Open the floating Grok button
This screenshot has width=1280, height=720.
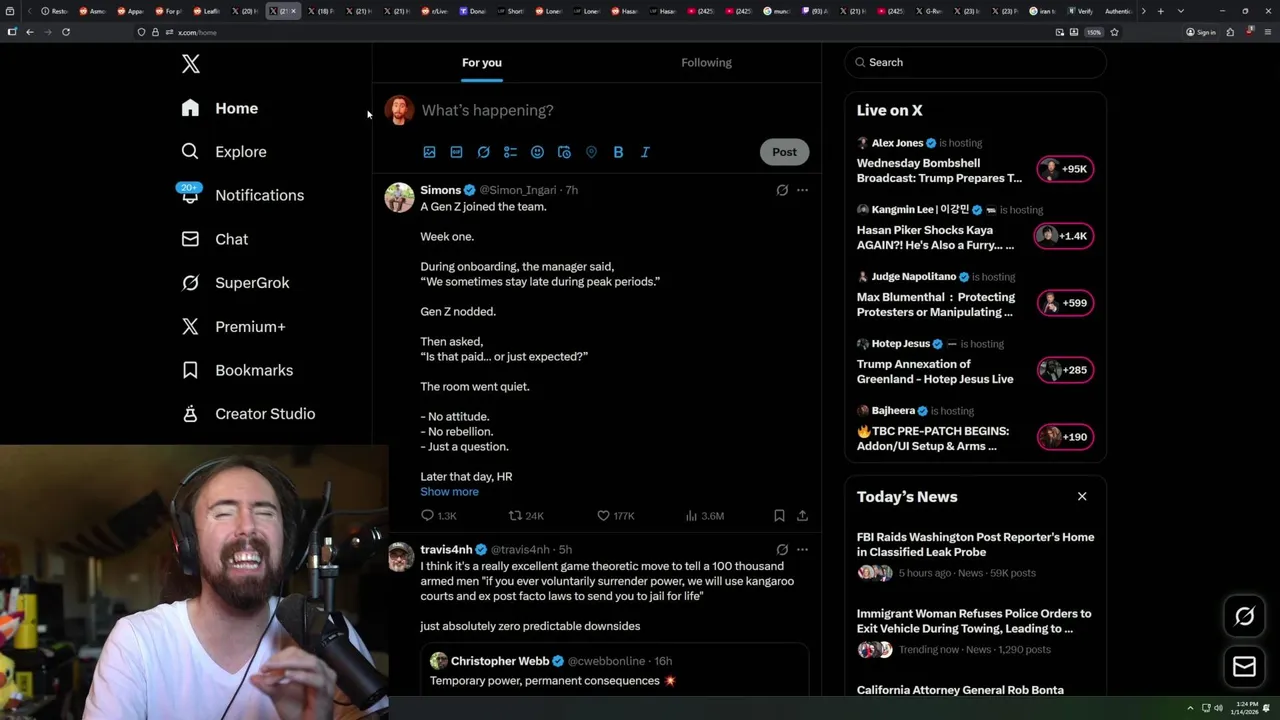pos(1244,617)
